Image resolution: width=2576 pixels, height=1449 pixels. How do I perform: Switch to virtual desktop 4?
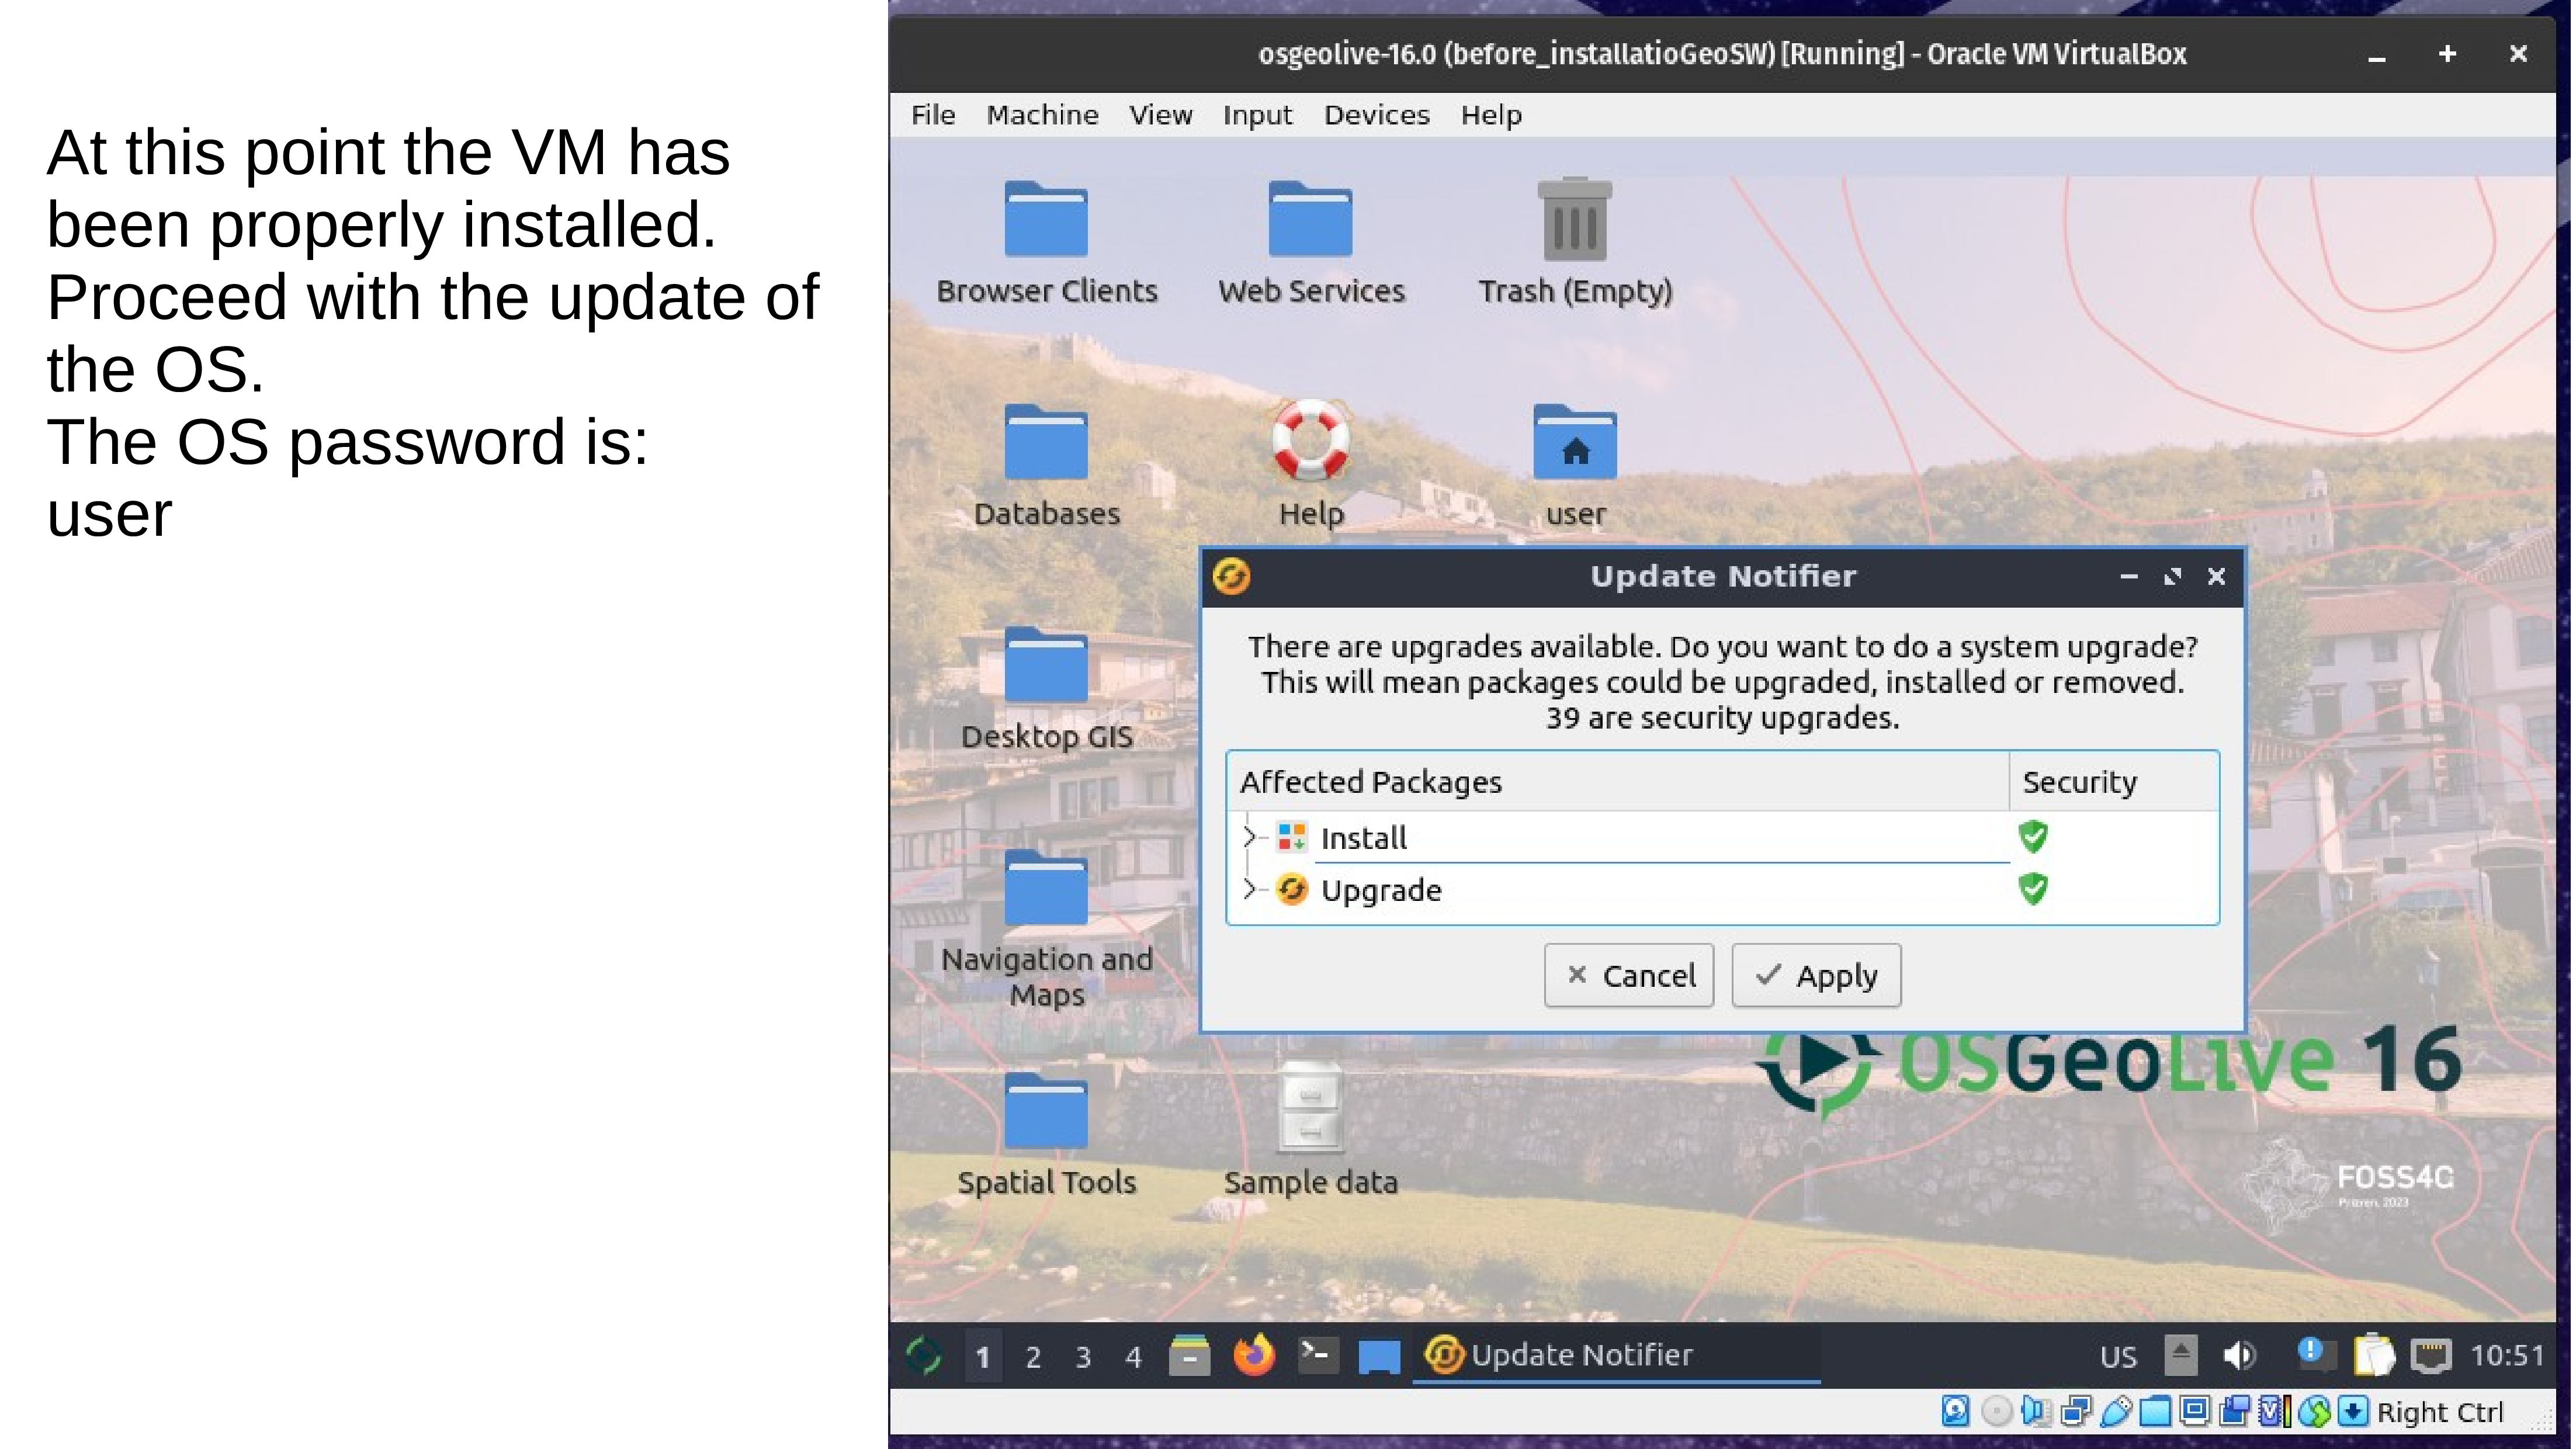point(1133,1357)
